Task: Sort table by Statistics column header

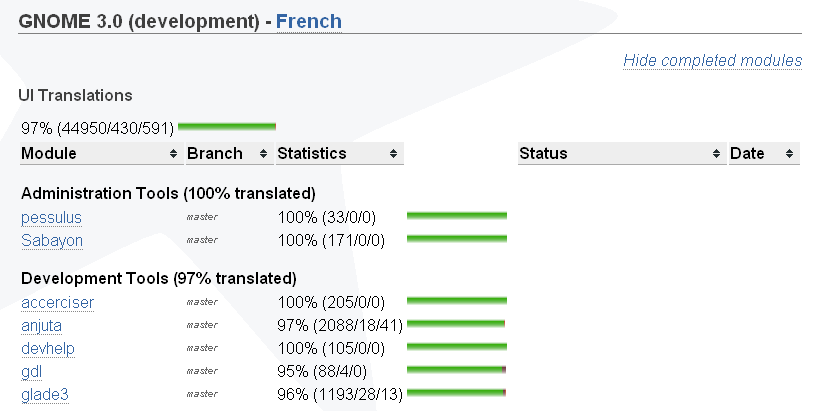Action: pos(340,153)
